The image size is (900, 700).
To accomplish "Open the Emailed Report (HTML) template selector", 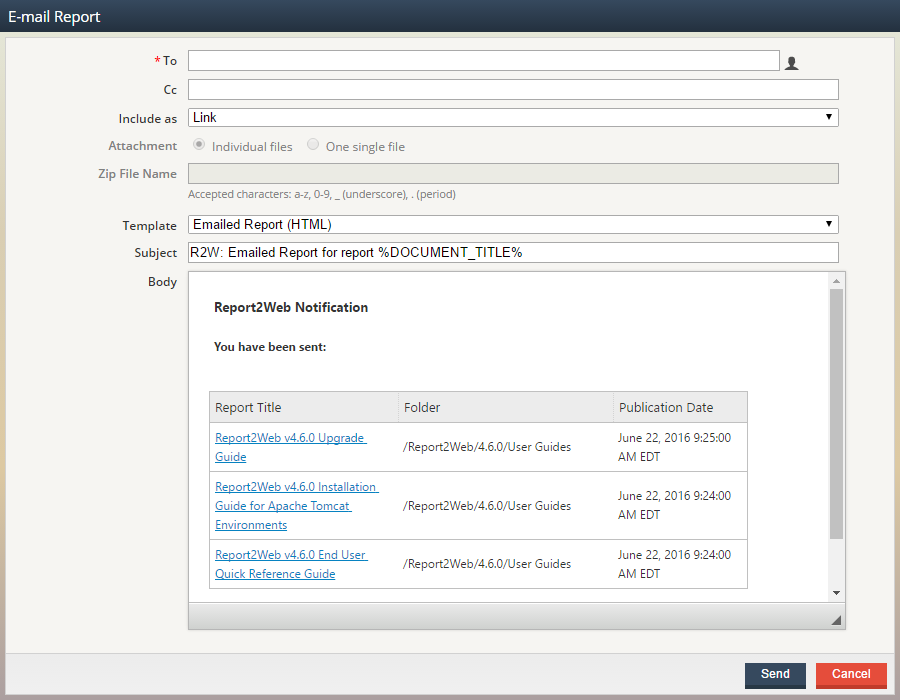I will 500,224.
